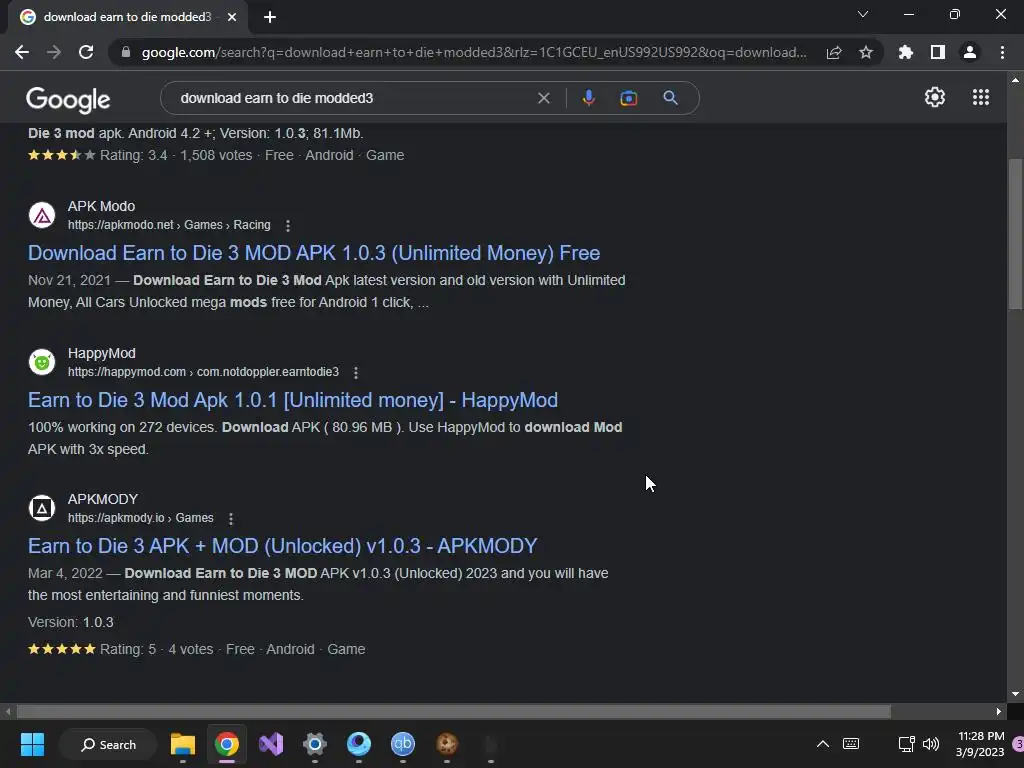This screenshot has height=768, width=1024.
Task: Open the cookie app in taskbar
Action: coord(447,744)
